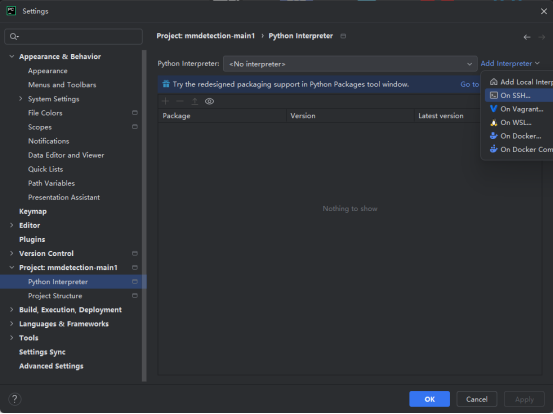Click the gift icon in the banner
The image size is (553, 414).
[166, 84]
